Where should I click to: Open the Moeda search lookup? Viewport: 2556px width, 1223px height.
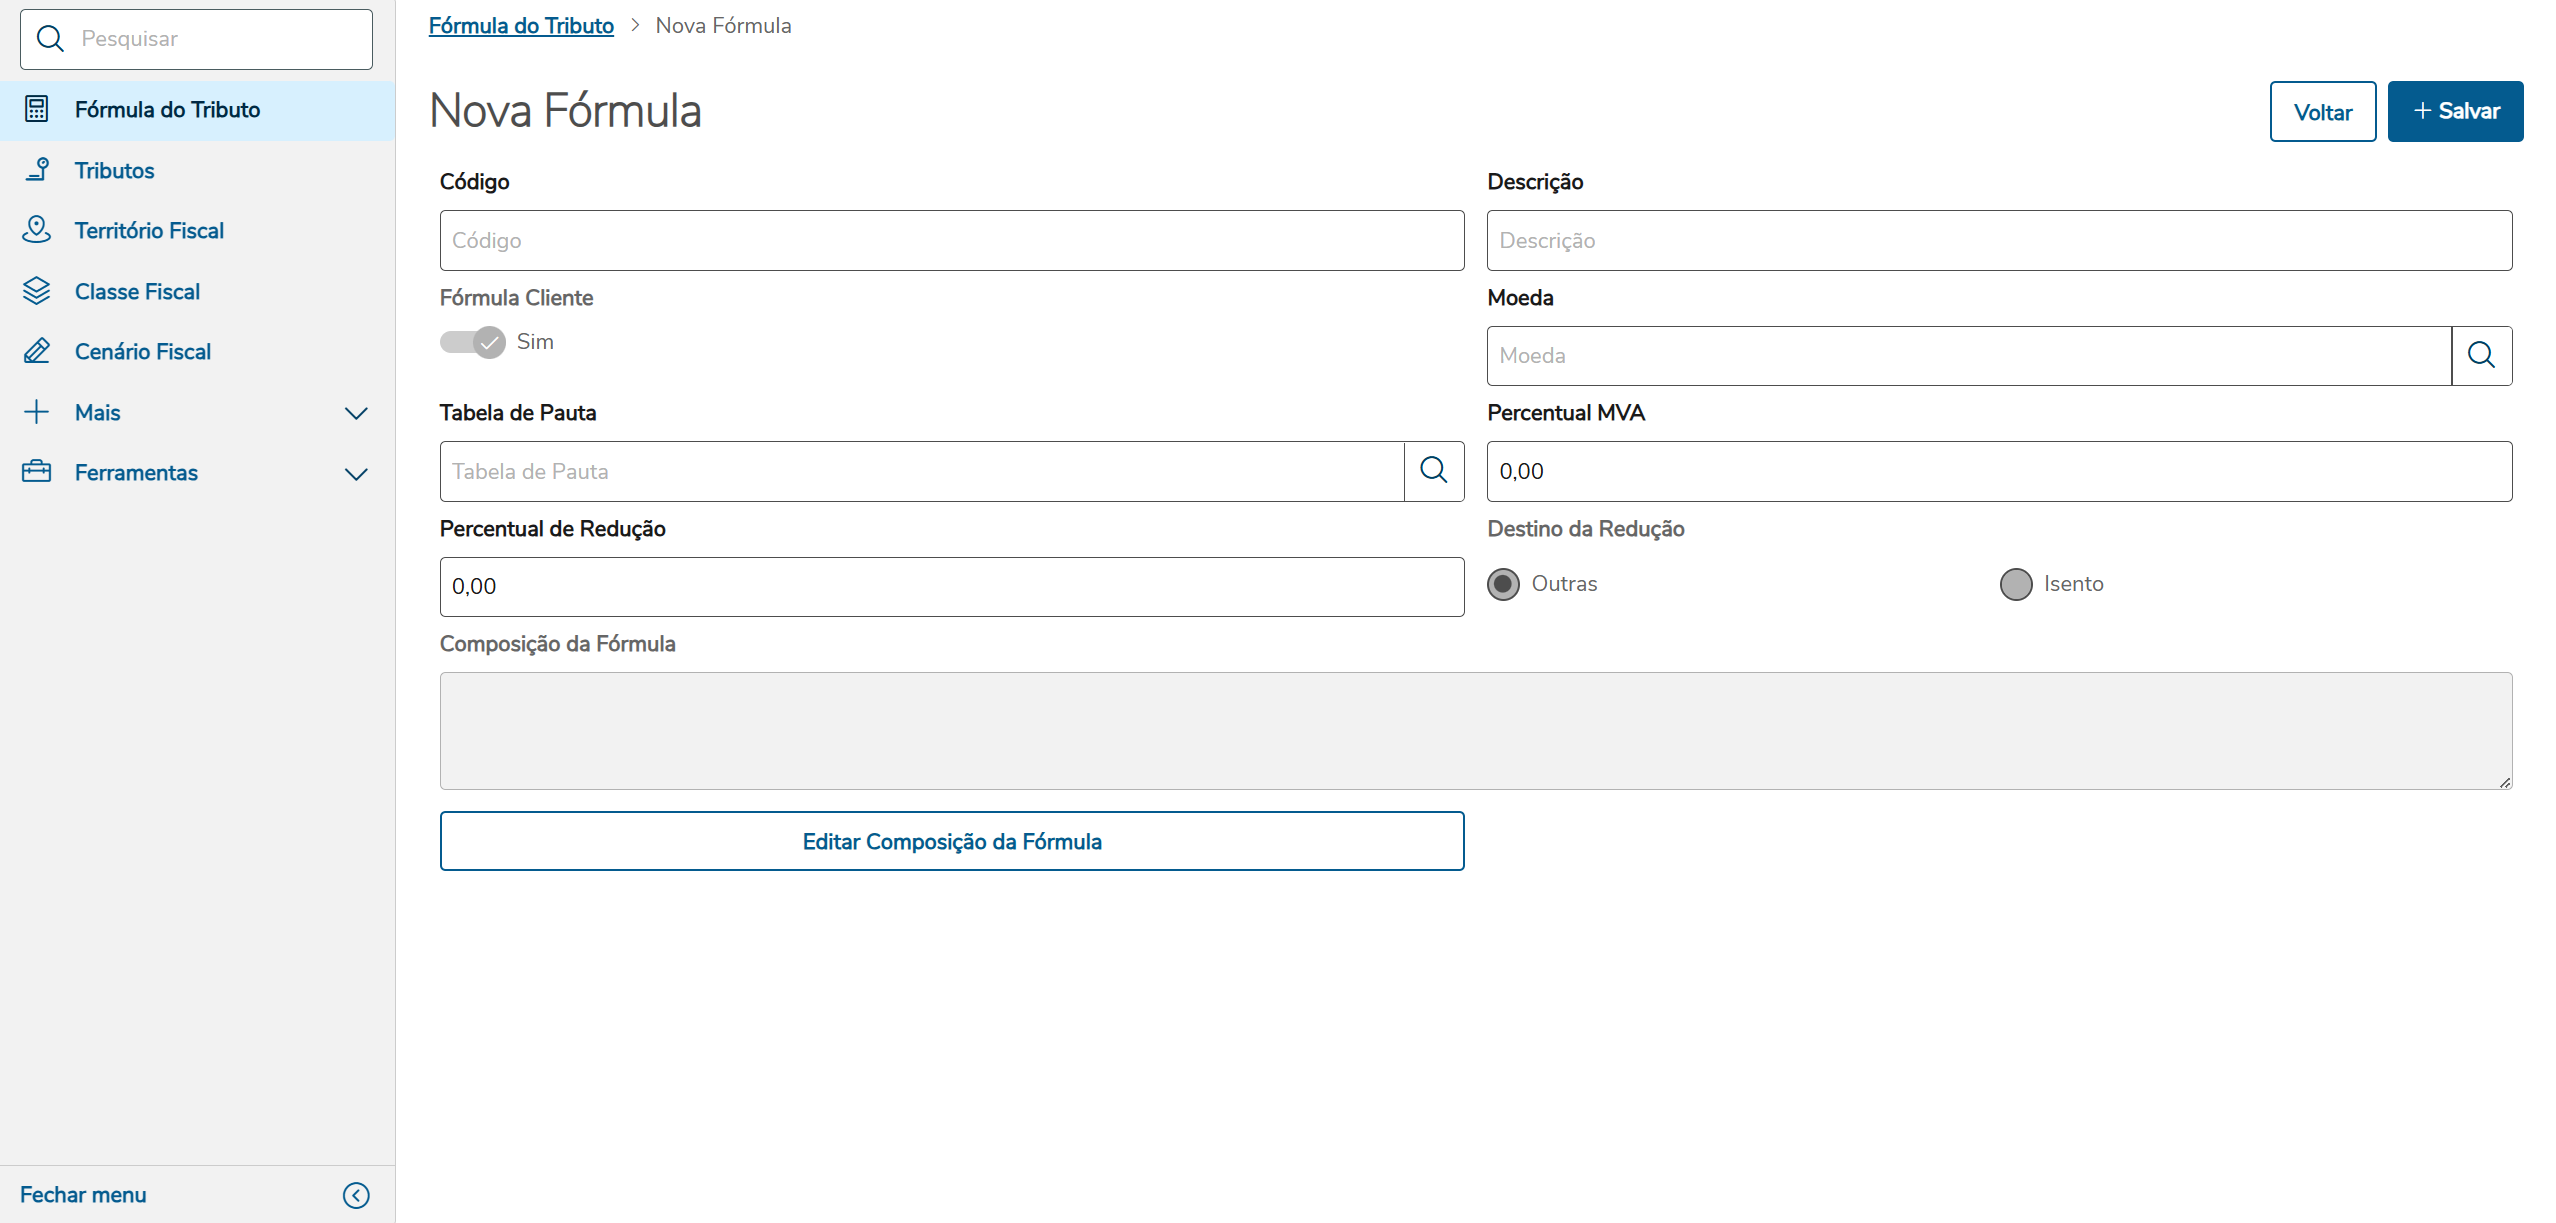pos(2480,355)
